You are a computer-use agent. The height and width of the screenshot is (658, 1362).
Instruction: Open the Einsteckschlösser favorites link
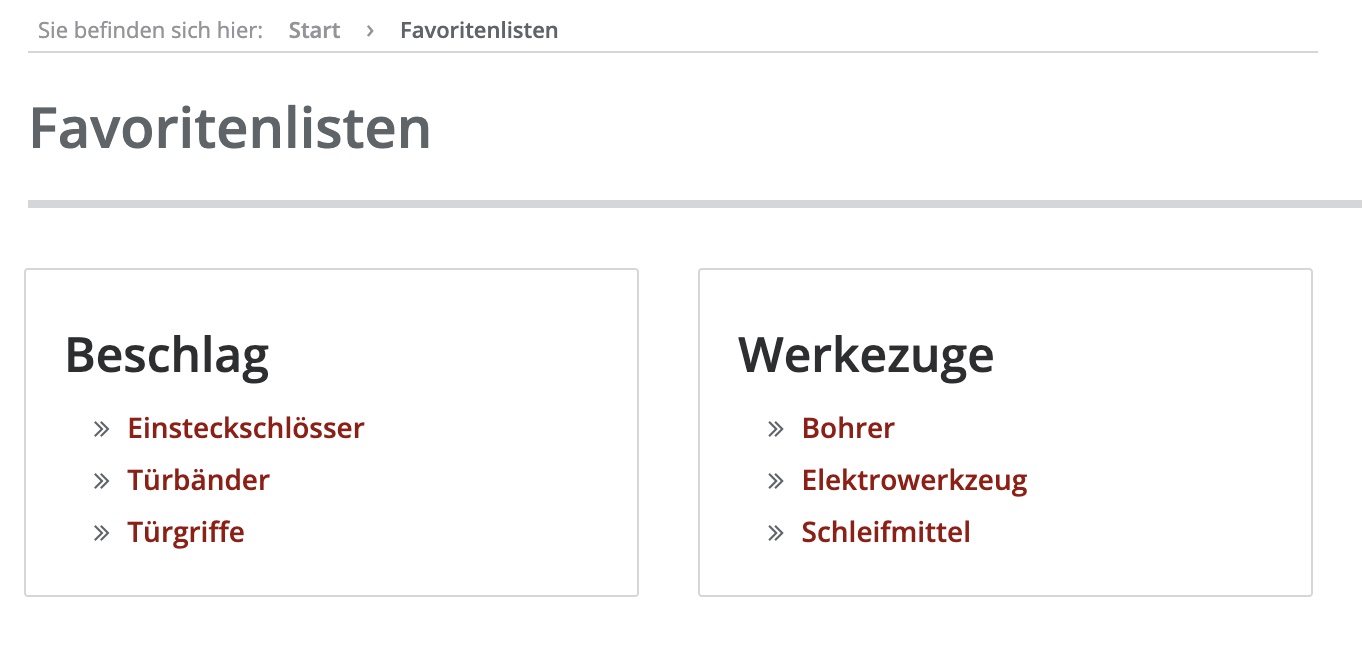(245, 429)
